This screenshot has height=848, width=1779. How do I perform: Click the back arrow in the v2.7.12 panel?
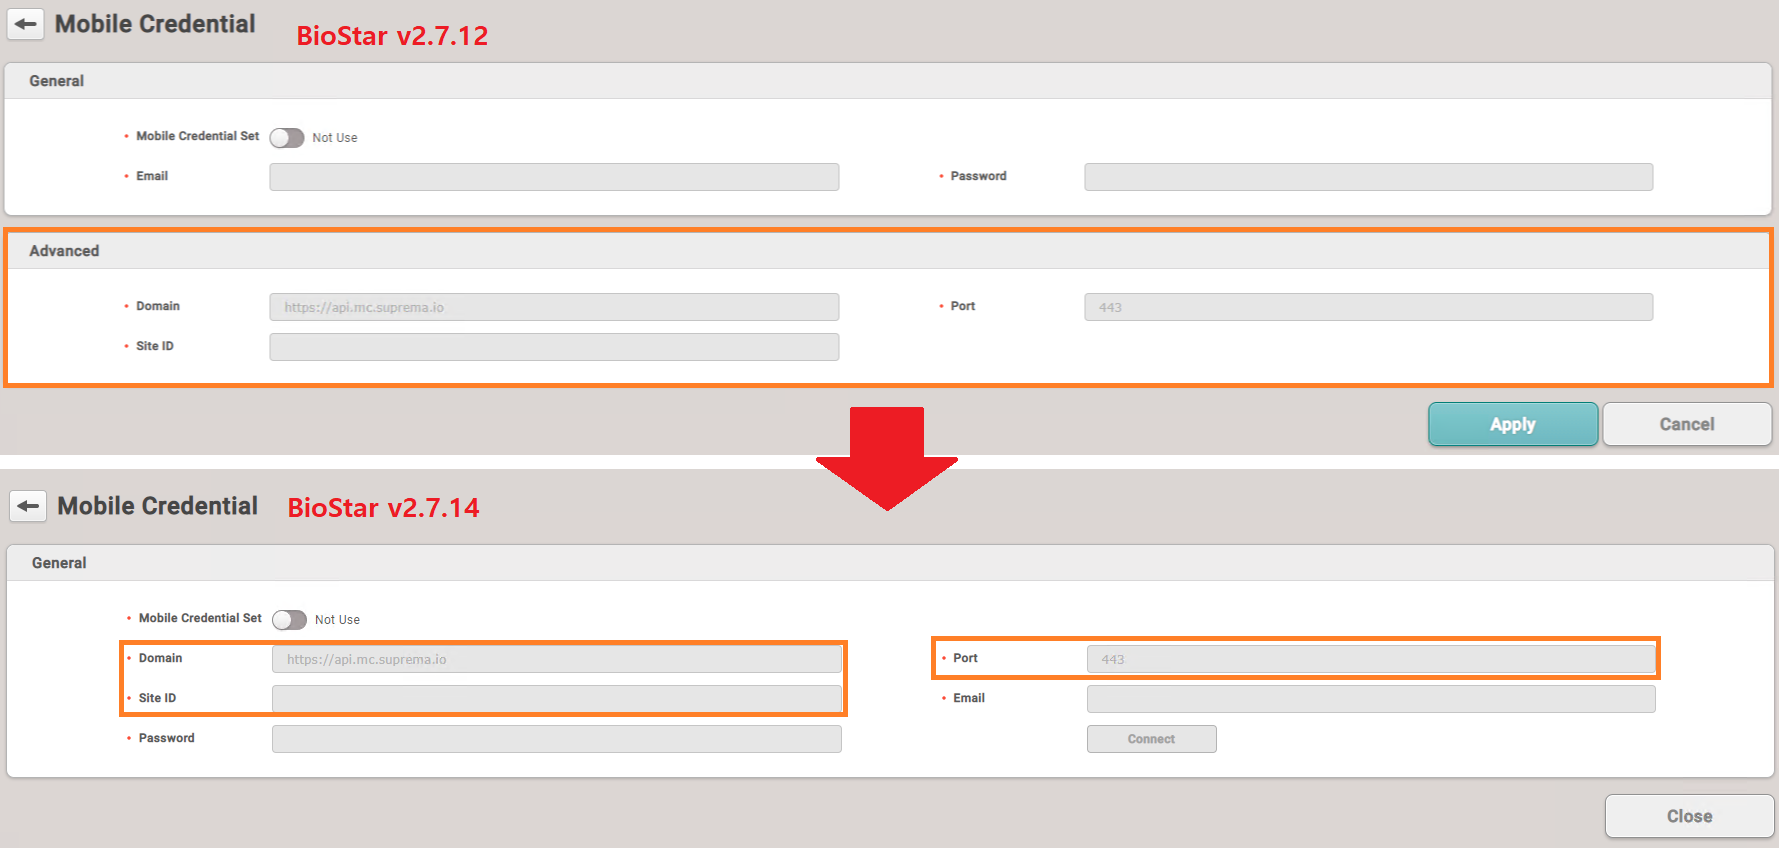pyautogui.click(x=26, y=24)
